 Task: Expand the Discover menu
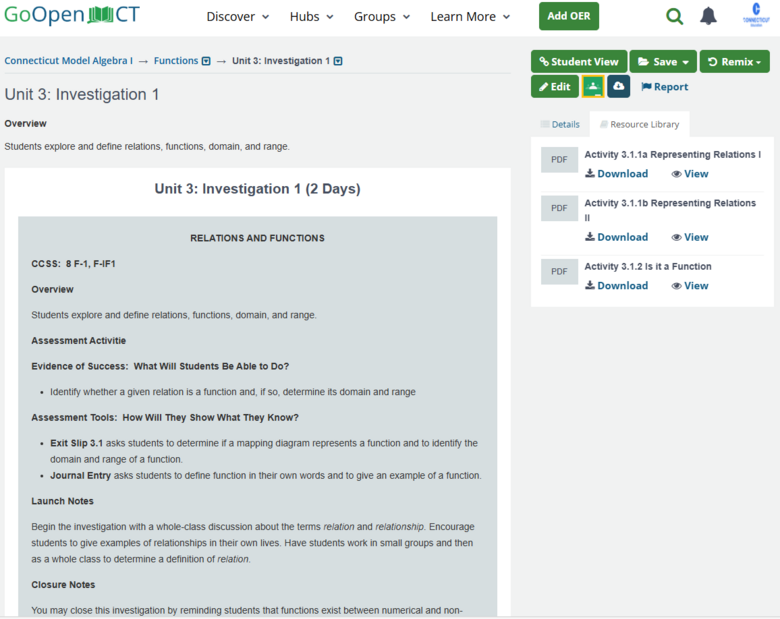pyautogui.click(x=237, y=17)
